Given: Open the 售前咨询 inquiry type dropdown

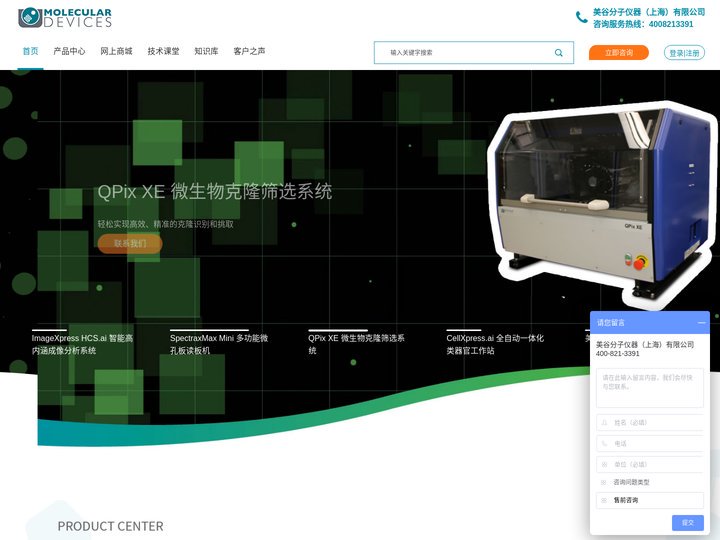Looking at the screenshot, I should click(x=649, y=500).
